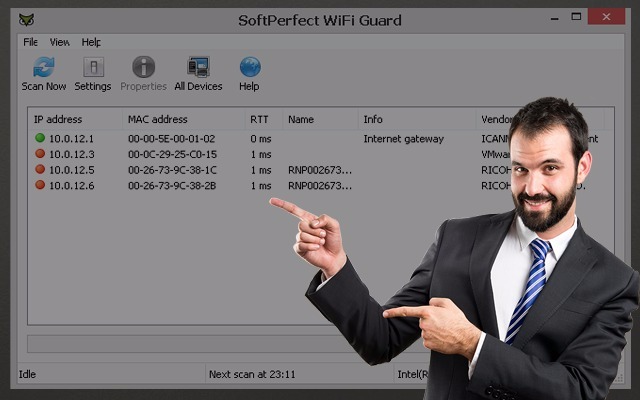Viewport: 640px width, 400px height.
Task: Click RNP002673... name in 10.0.12.5 row
Action: [x=320, y=170]
